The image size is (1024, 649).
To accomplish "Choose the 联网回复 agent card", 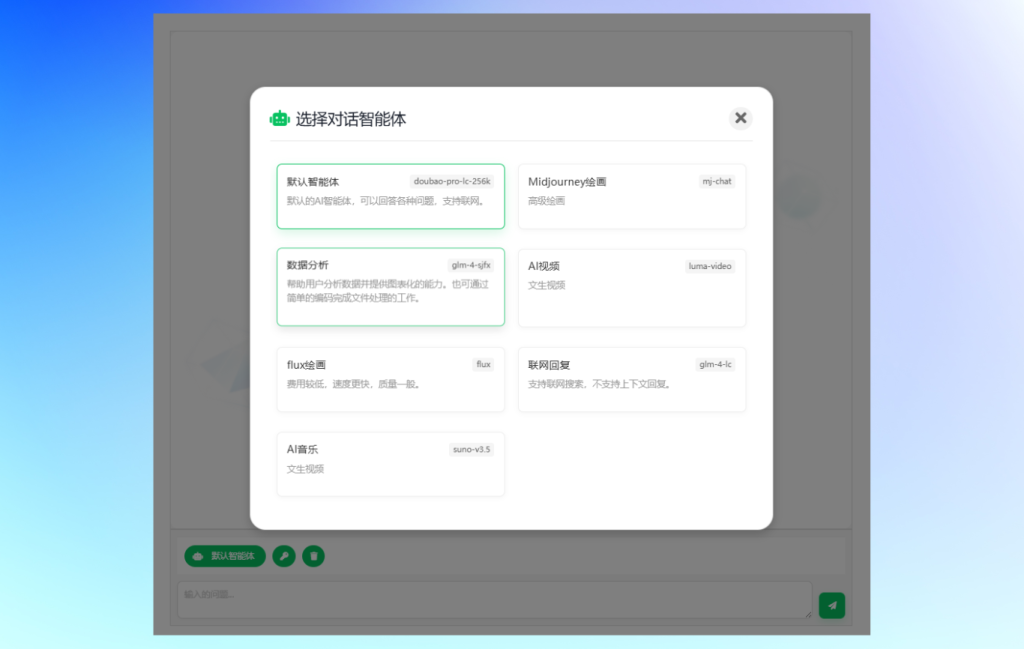I will (632, 379).
